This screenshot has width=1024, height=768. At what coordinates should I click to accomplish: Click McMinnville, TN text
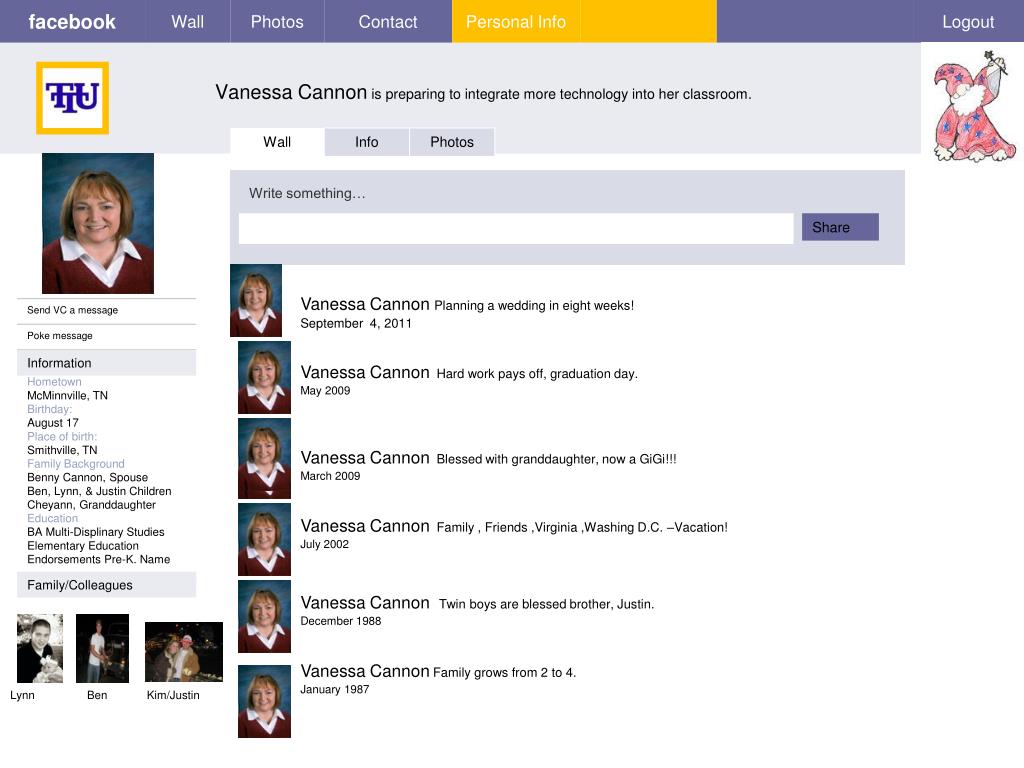tap(67, 395)
